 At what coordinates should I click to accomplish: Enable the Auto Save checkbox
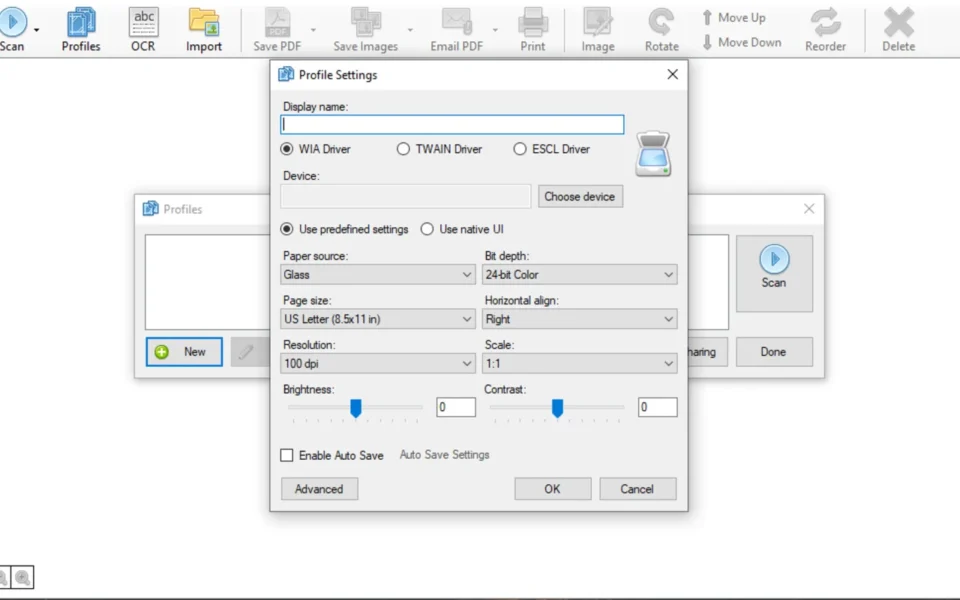click(x=287, y=455)
